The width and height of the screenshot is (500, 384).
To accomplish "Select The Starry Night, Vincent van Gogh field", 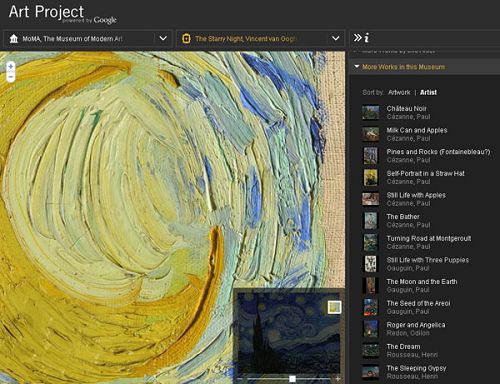I will pos(260,39).
